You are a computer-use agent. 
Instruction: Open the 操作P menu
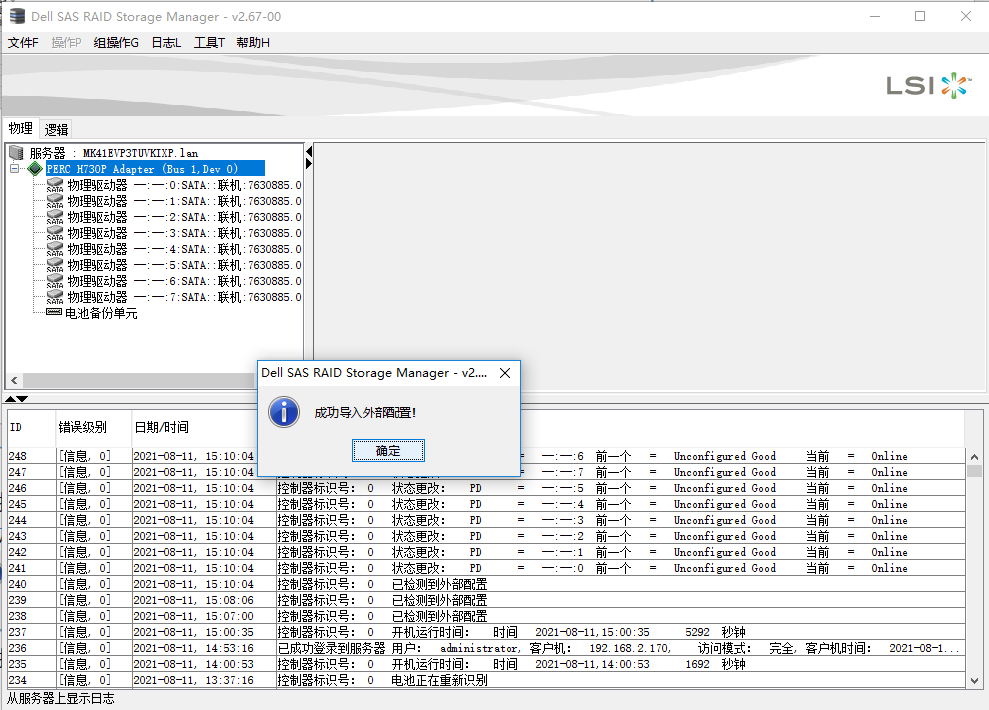click(x=66, y=43)
